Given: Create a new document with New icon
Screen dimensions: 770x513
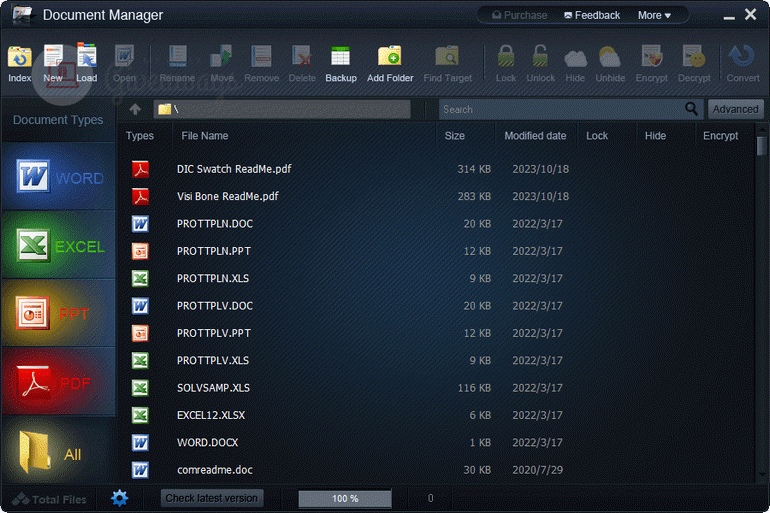Looking at the screenshot, I should click(53, 62).
